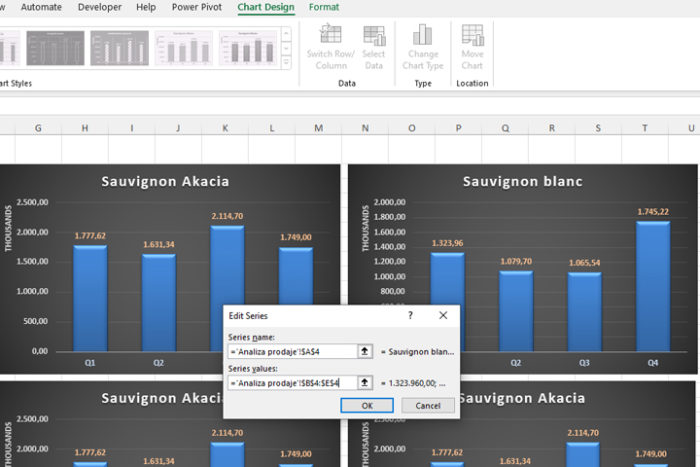Click the Q3 bar in Sauvignon blanc chart

[584, 312]
